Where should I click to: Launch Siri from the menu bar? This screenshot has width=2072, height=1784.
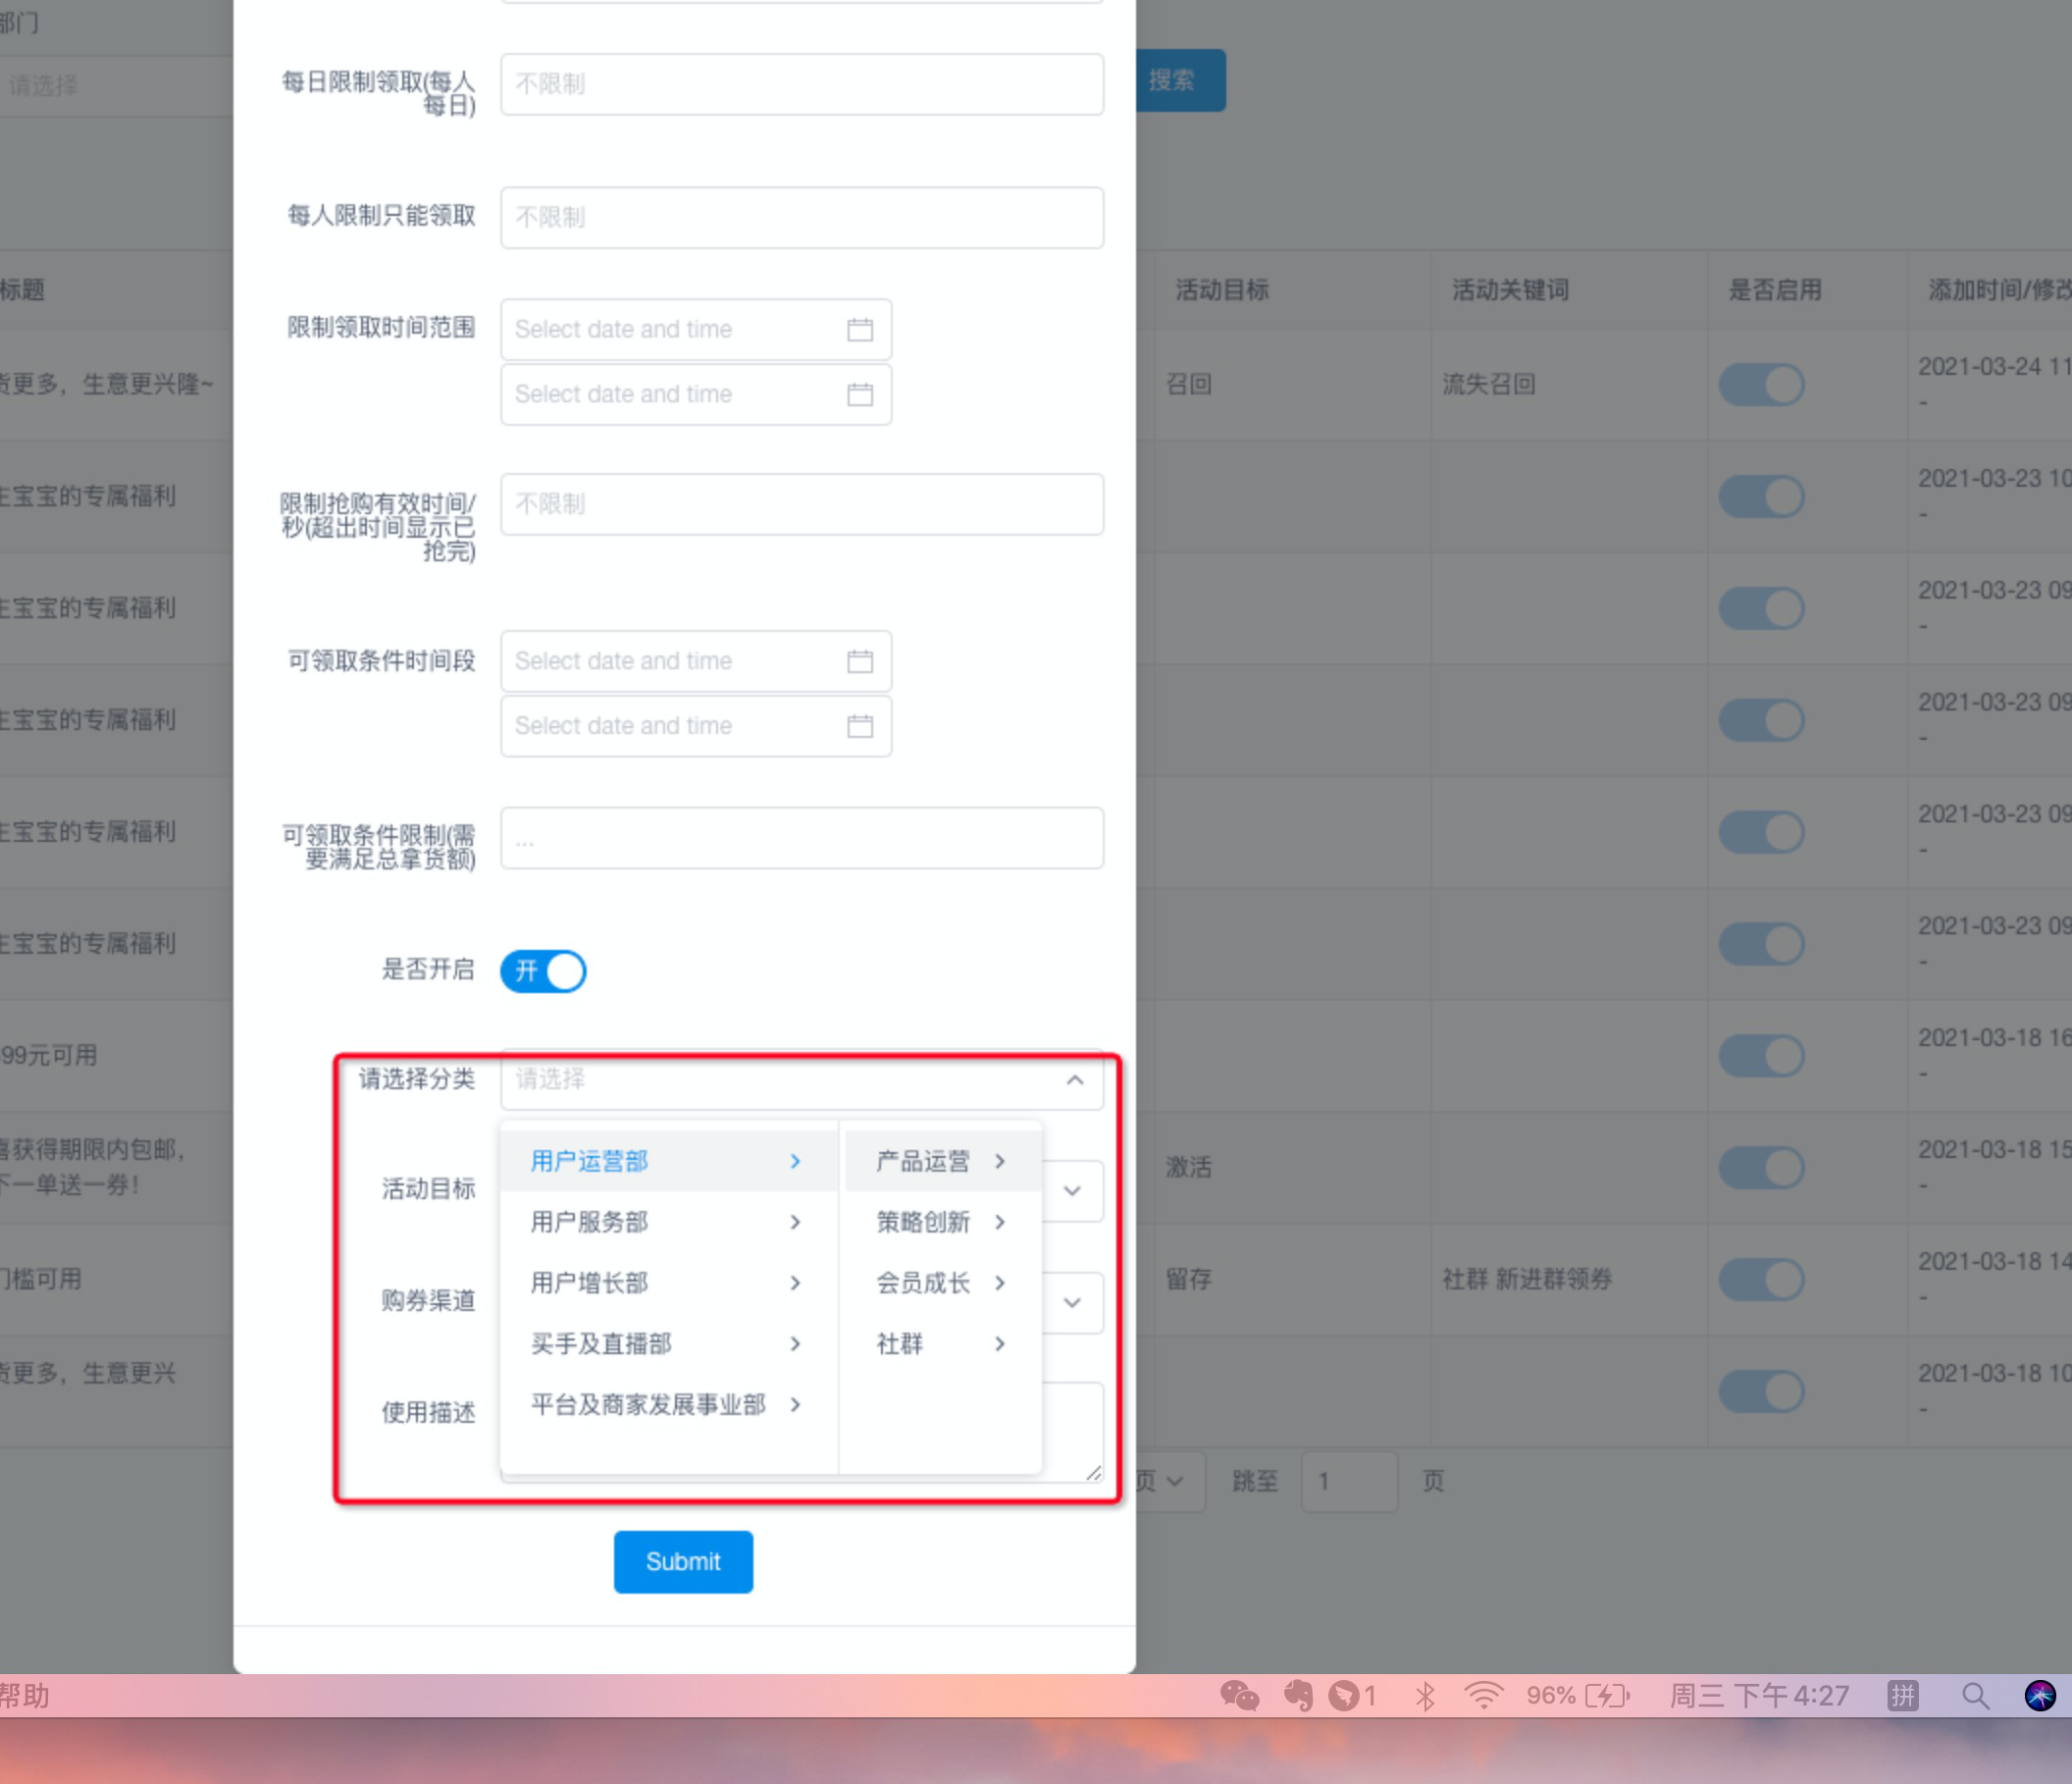pos(2040,1695)
